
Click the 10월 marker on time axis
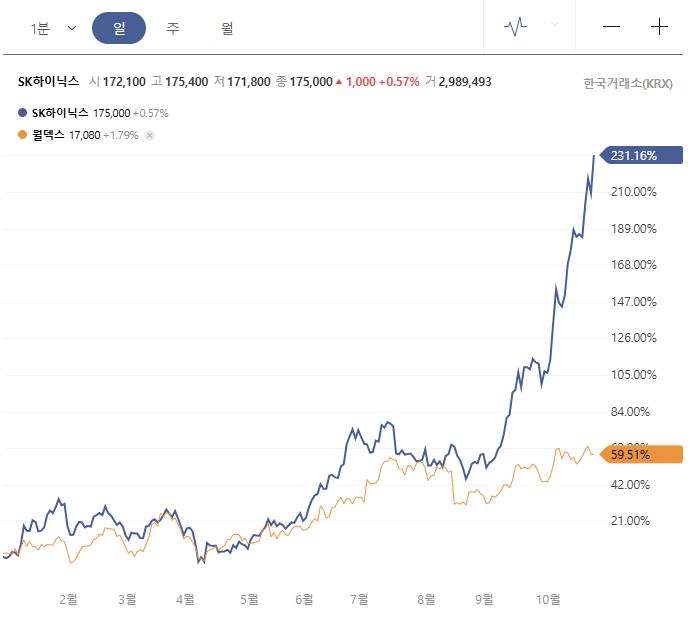(547, 599)
